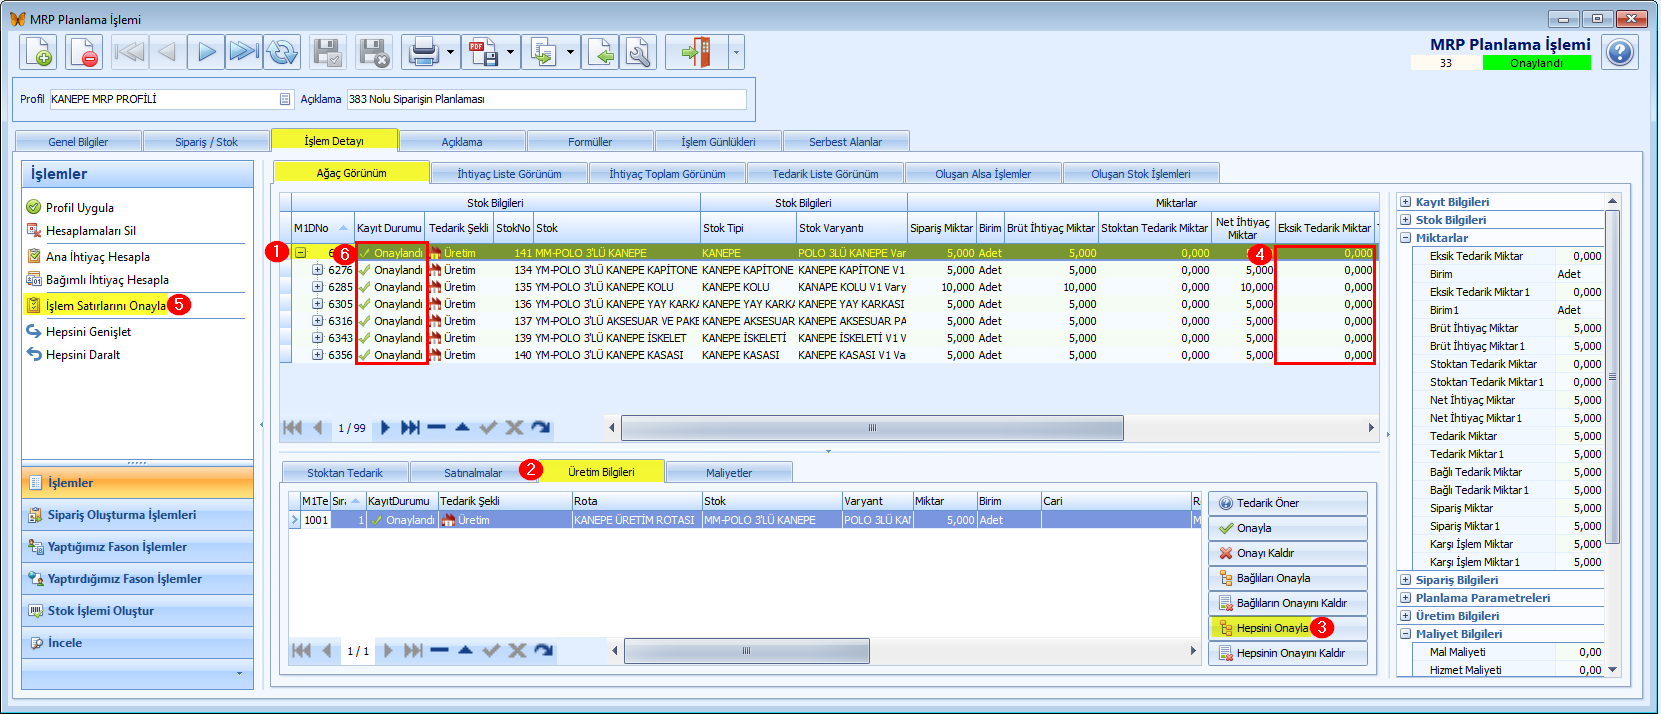Click into the Açıklama text field

pyautogui.click(x=547, y=99)
